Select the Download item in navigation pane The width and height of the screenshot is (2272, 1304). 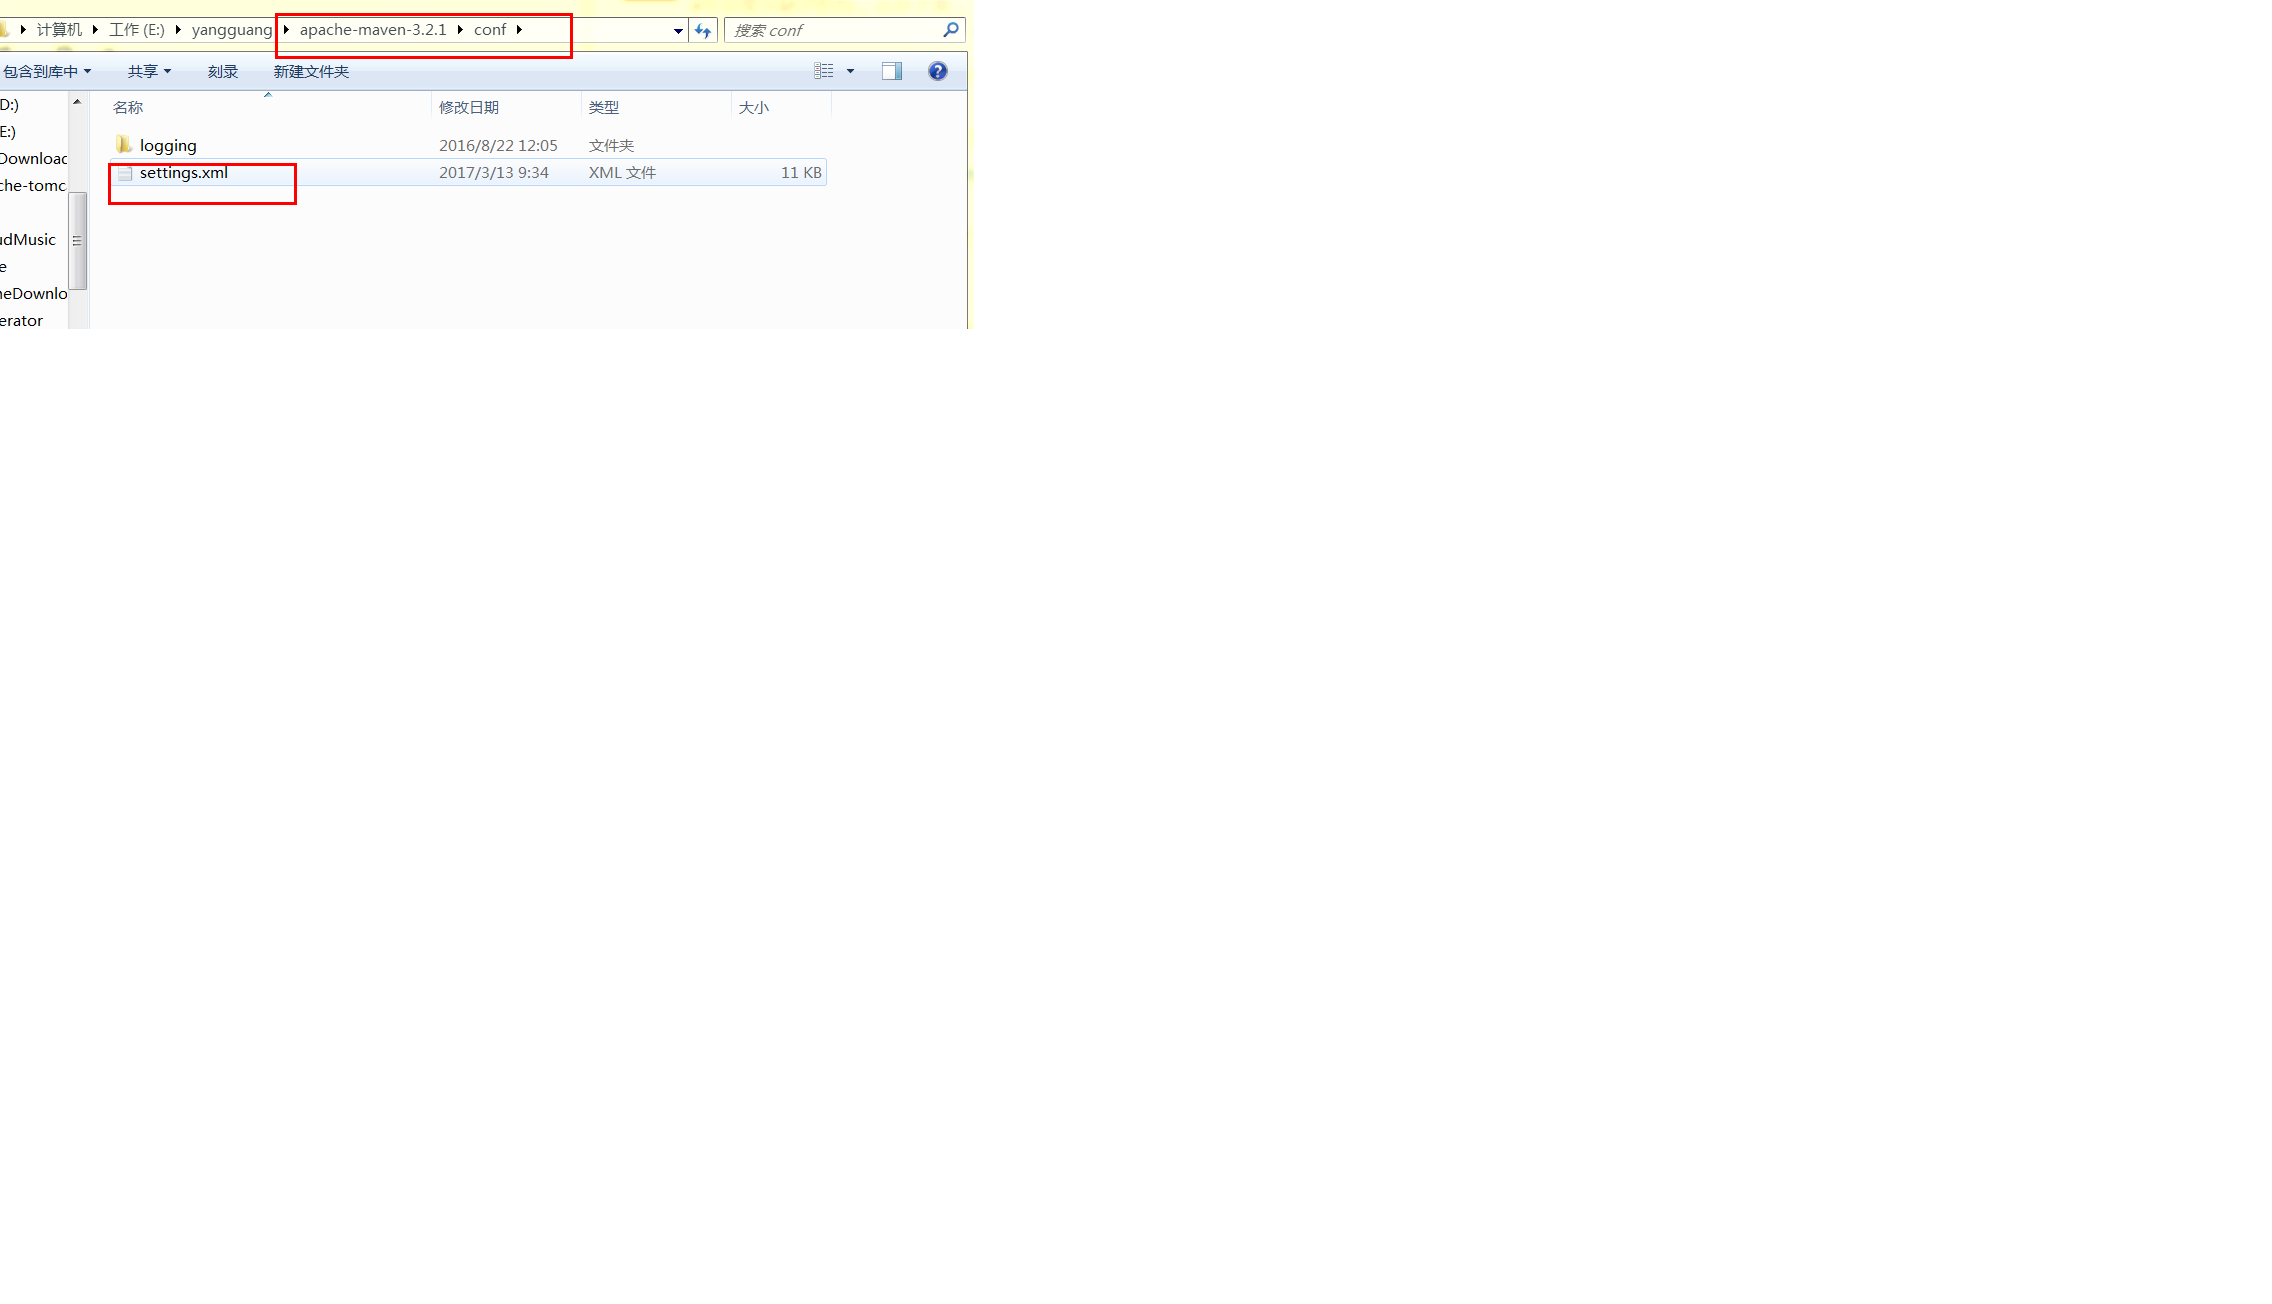click(x=33, y=159)
